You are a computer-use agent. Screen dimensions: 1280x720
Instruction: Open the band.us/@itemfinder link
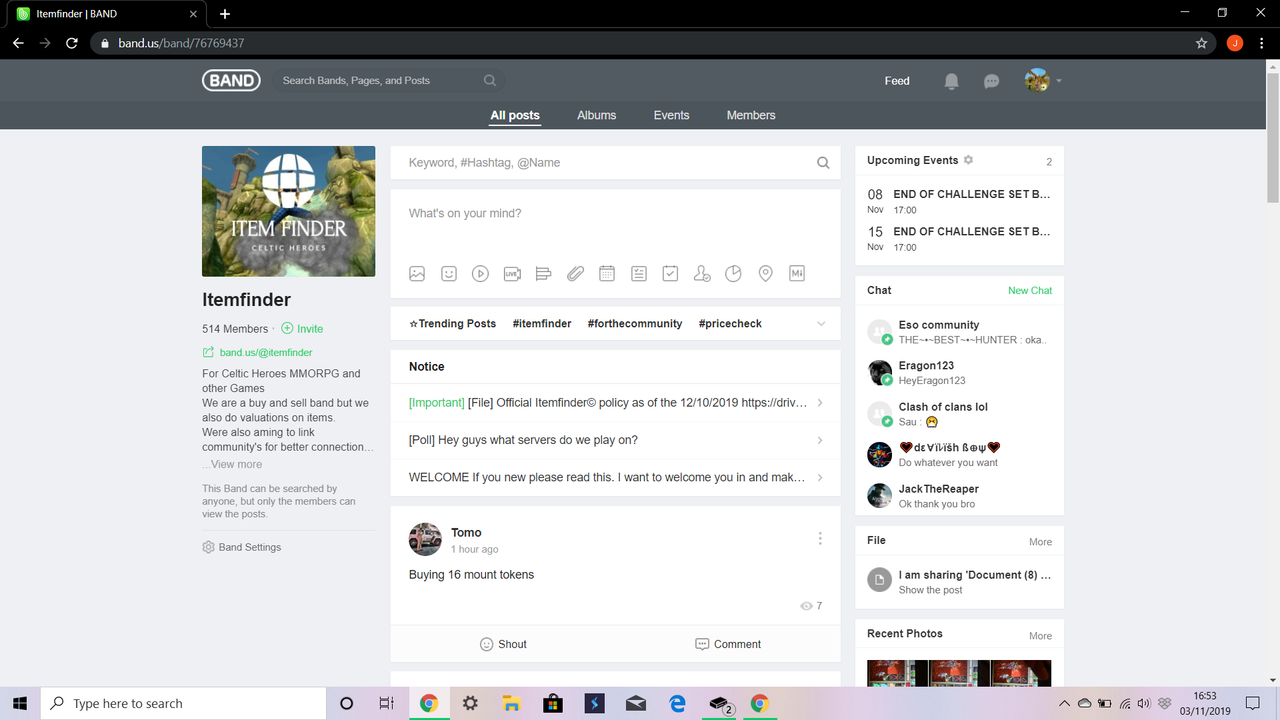[x=258, y=352]
